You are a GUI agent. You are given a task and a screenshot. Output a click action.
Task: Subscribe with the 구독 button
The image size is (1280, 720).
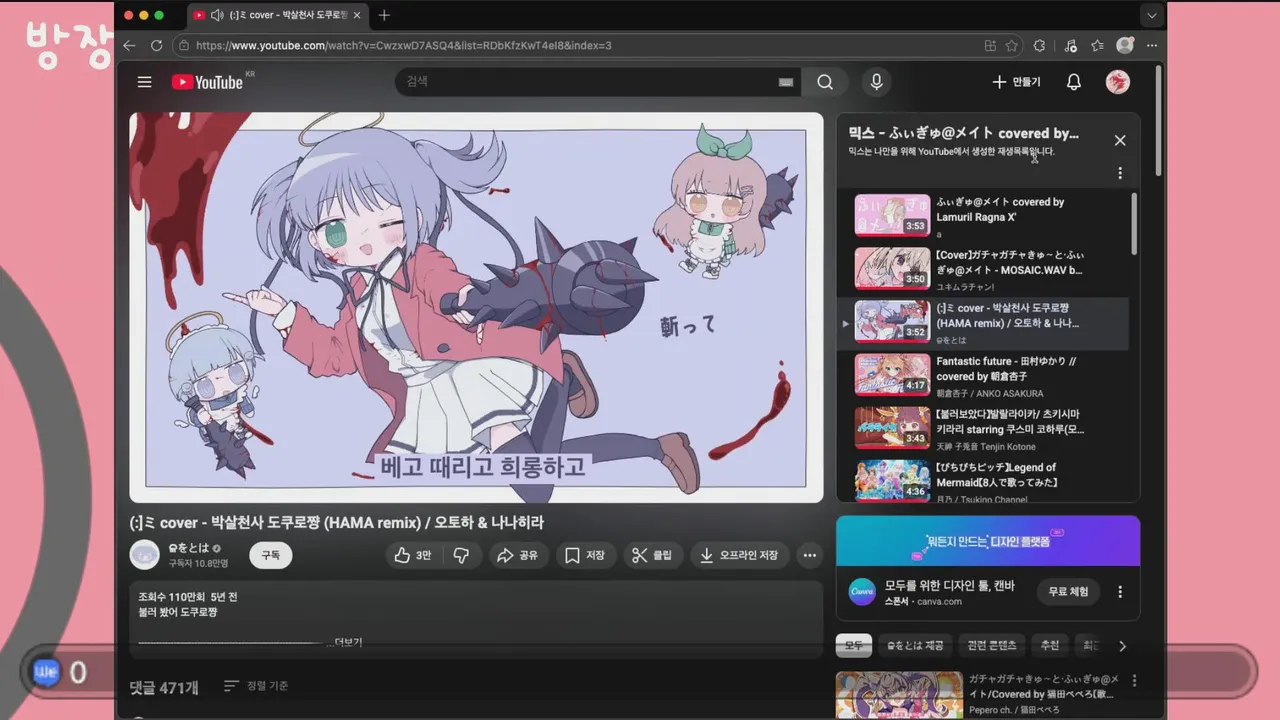tap(270, 555)
